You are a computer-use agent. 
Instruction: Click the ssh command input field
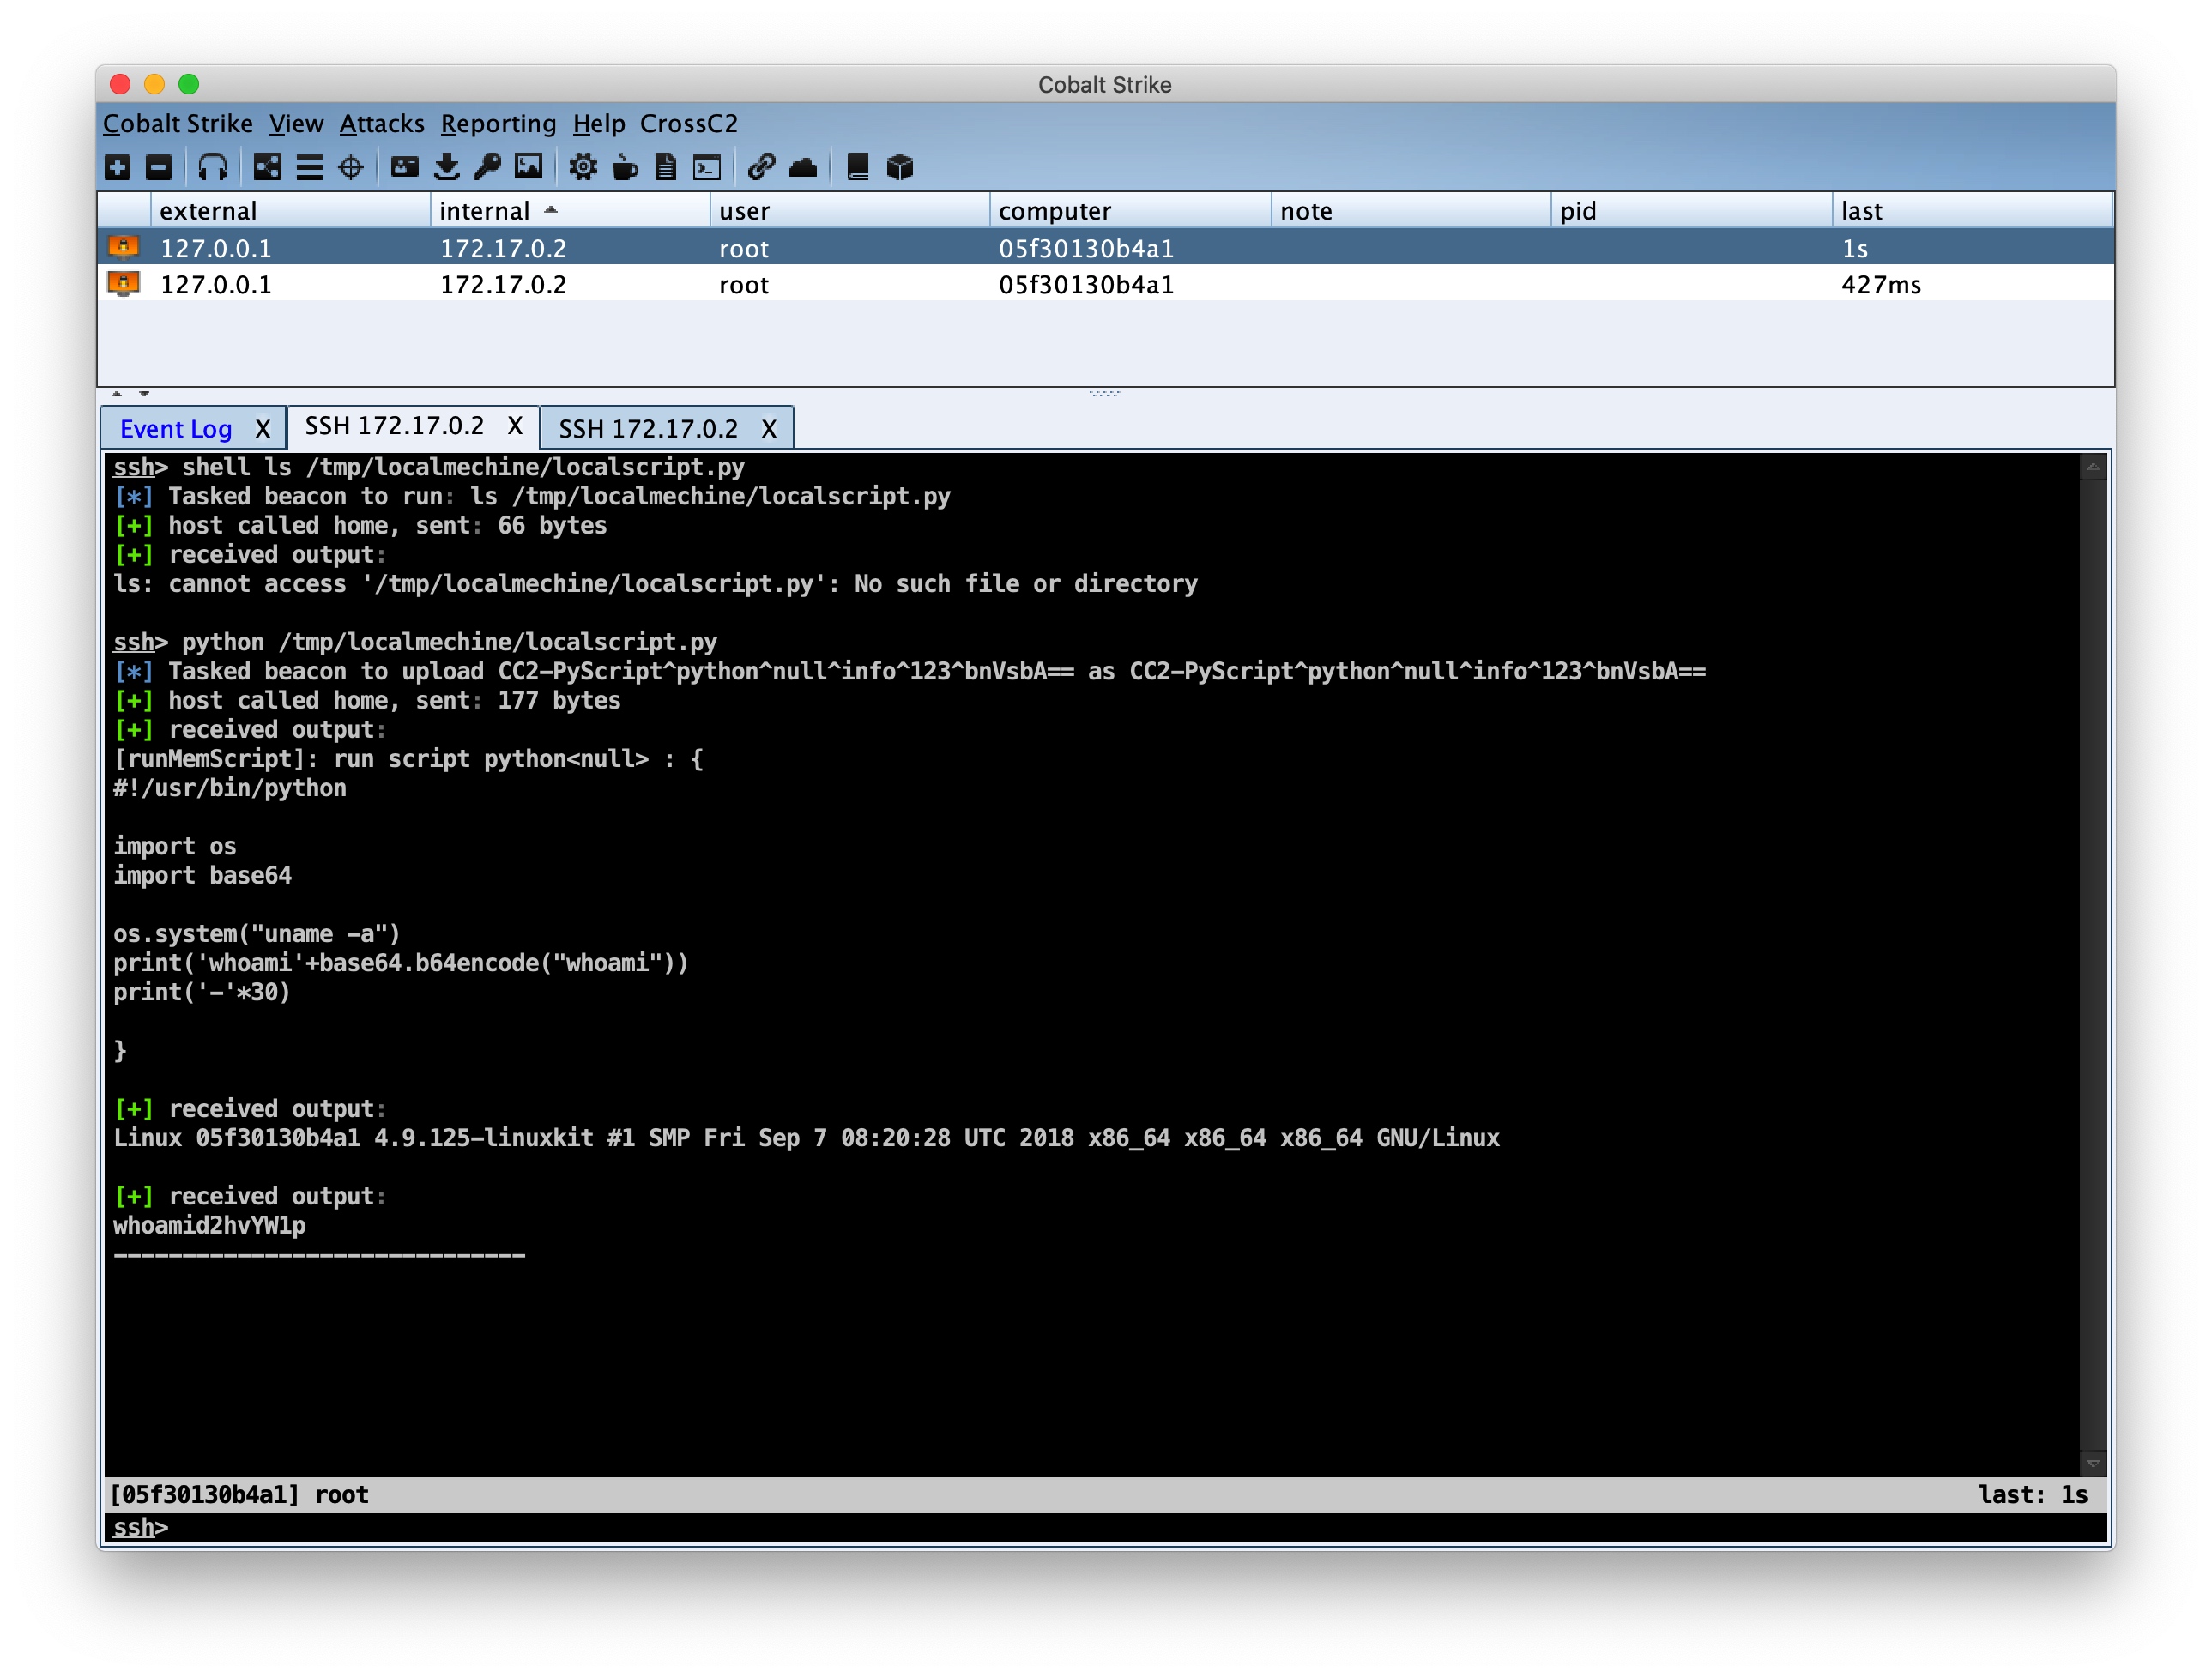1100,1527
